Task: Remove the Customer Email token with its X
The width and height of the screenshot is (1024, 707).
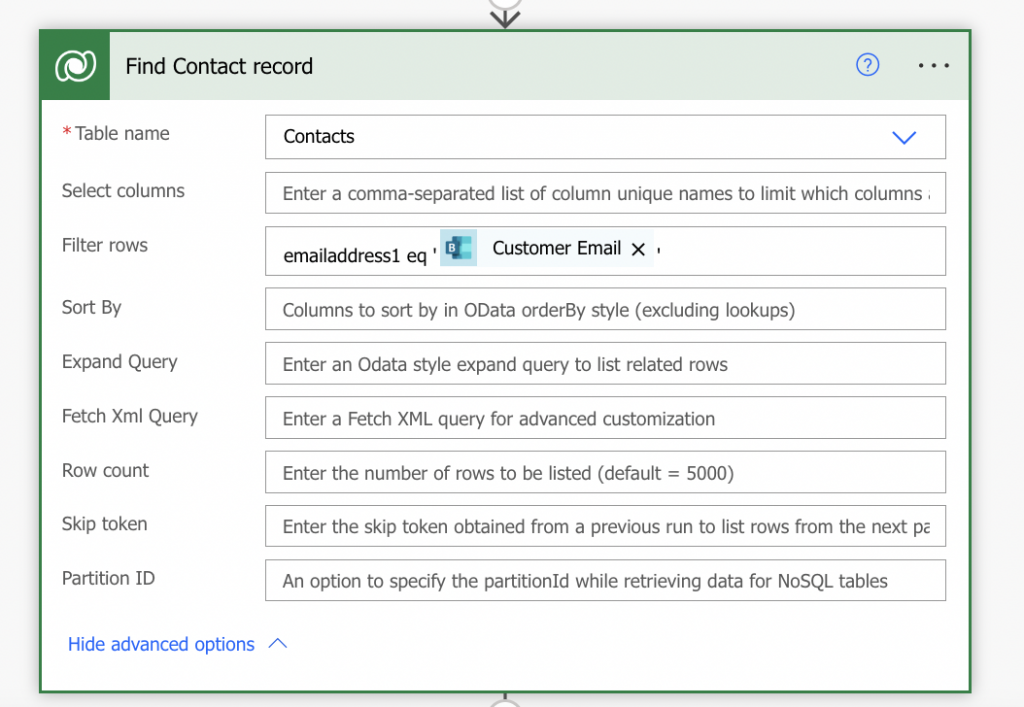Action: click(638, 249)
